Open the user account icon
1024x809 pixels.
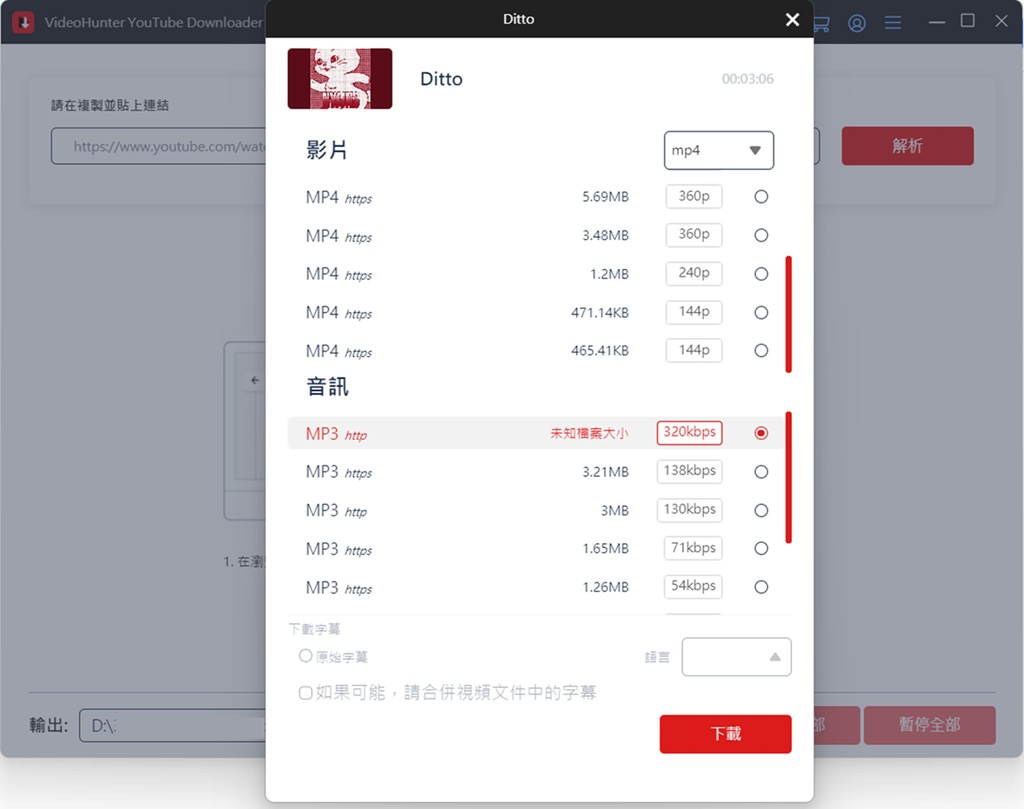(x=857, y=22)
